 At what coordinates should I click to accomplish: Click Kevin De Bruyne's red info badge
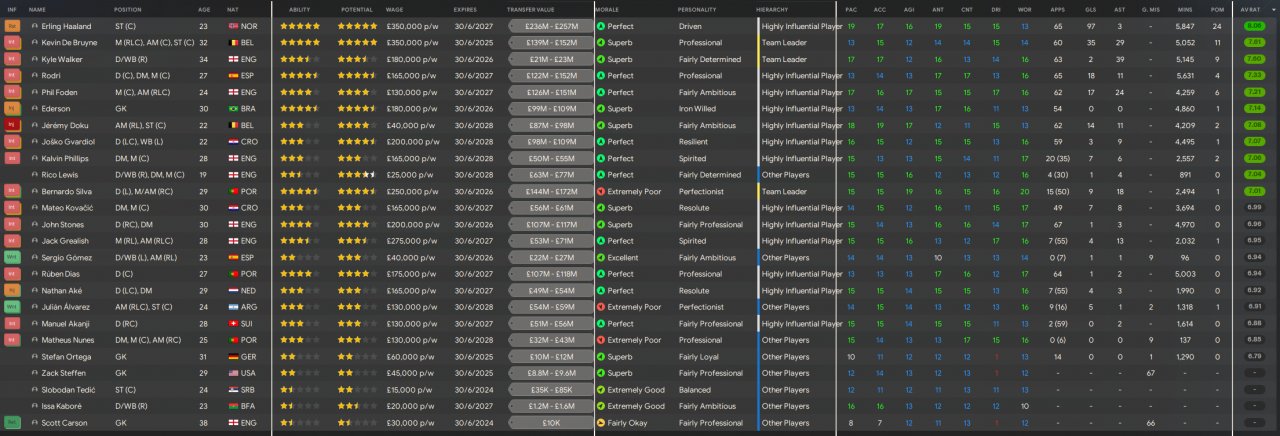(x=12, y=43)
